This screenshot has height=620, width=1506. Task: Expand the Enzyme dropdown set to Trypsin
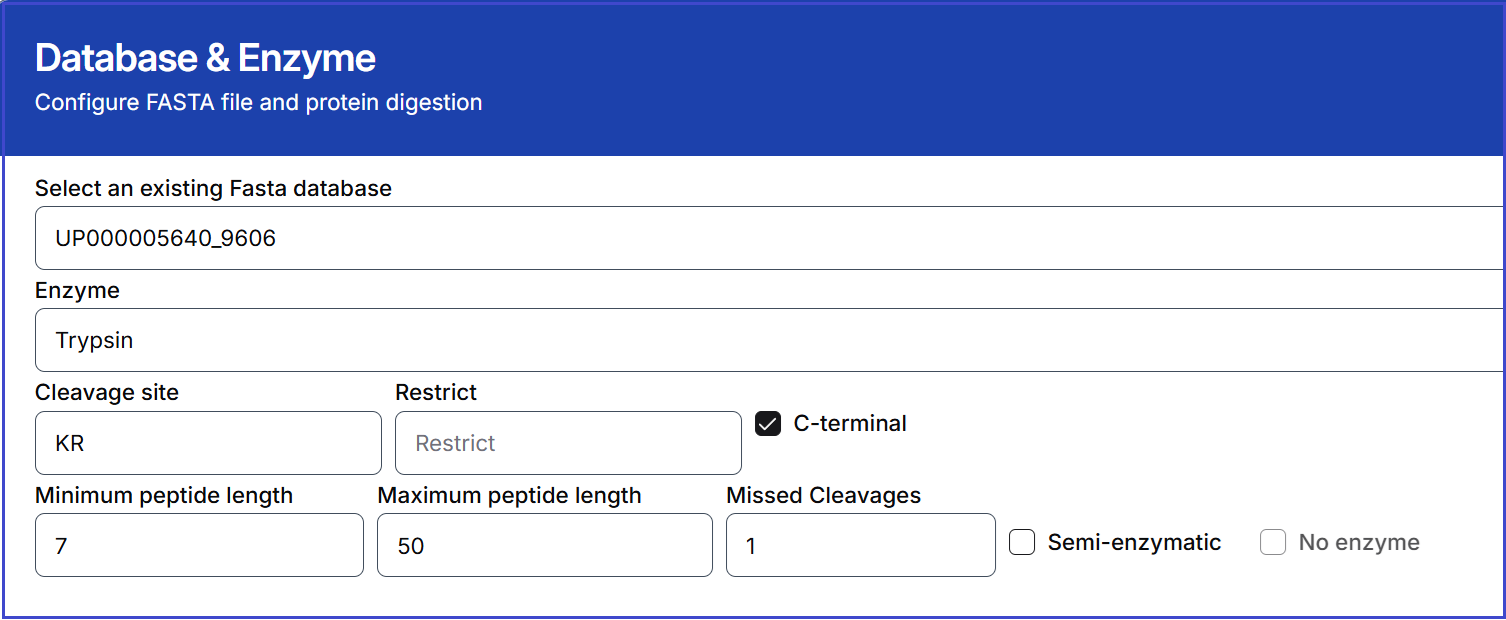click(768, 340)
